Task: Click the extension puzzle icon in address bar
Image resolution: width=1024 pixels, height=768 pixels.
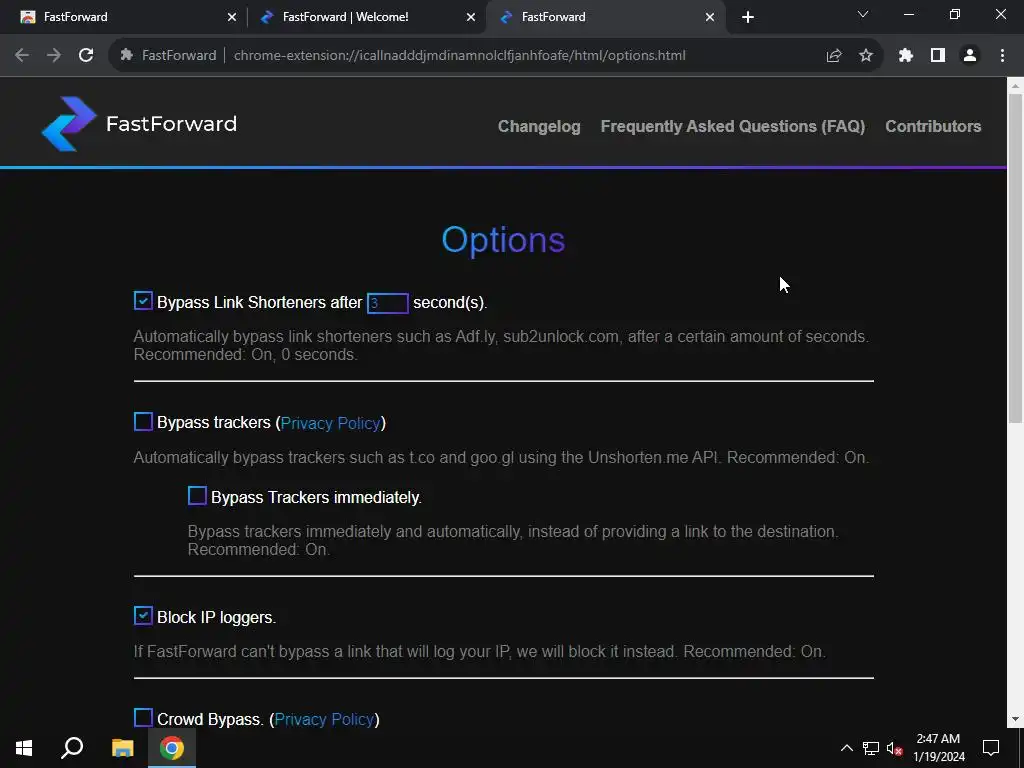Action: (x=127, y=56)
